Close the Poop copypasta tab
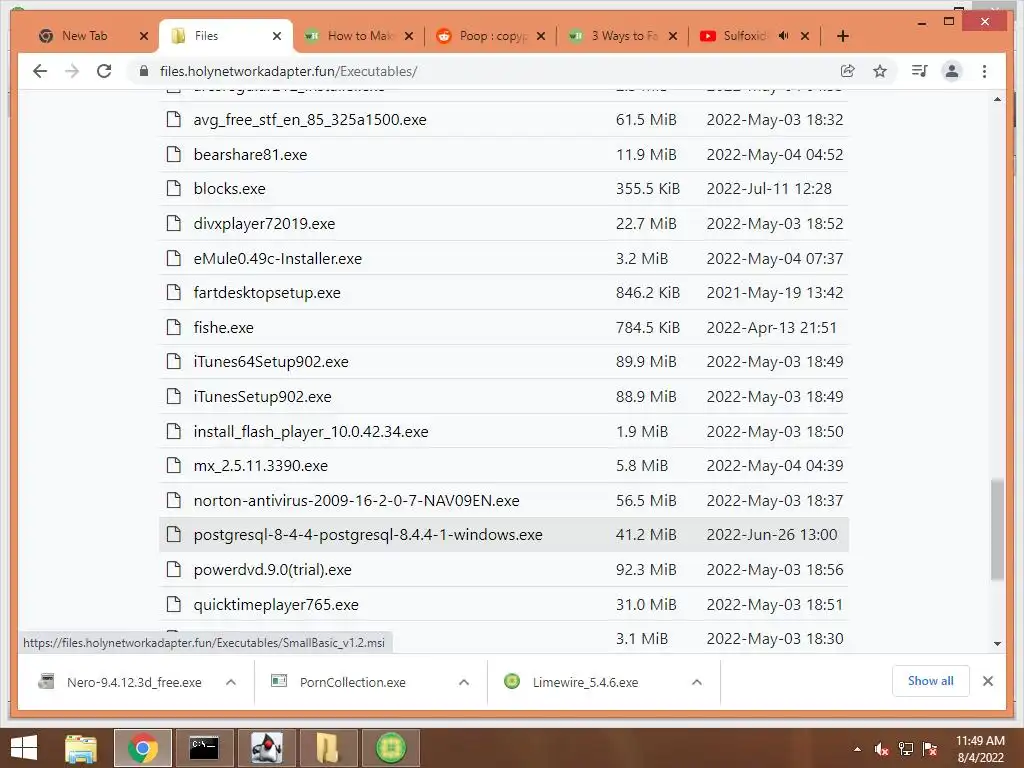1024x768 pixels. (x=541, y=36)
